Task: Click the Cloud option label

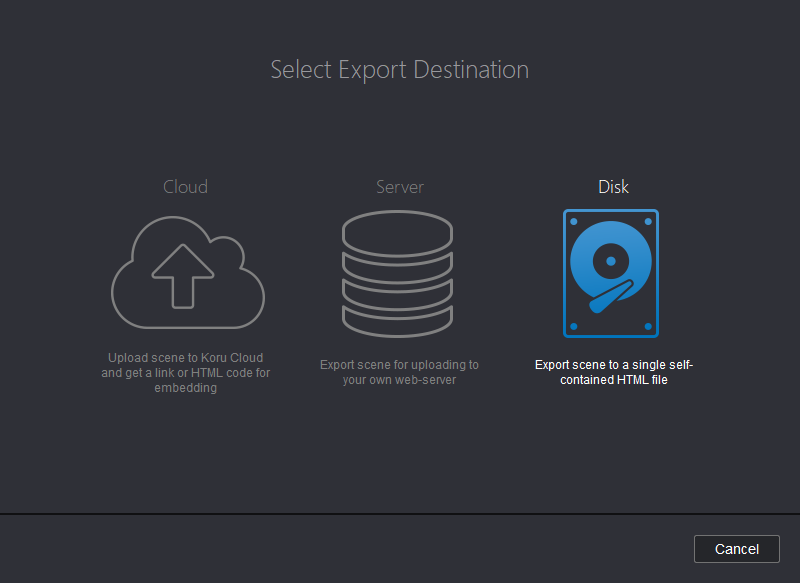Action: 186,187
